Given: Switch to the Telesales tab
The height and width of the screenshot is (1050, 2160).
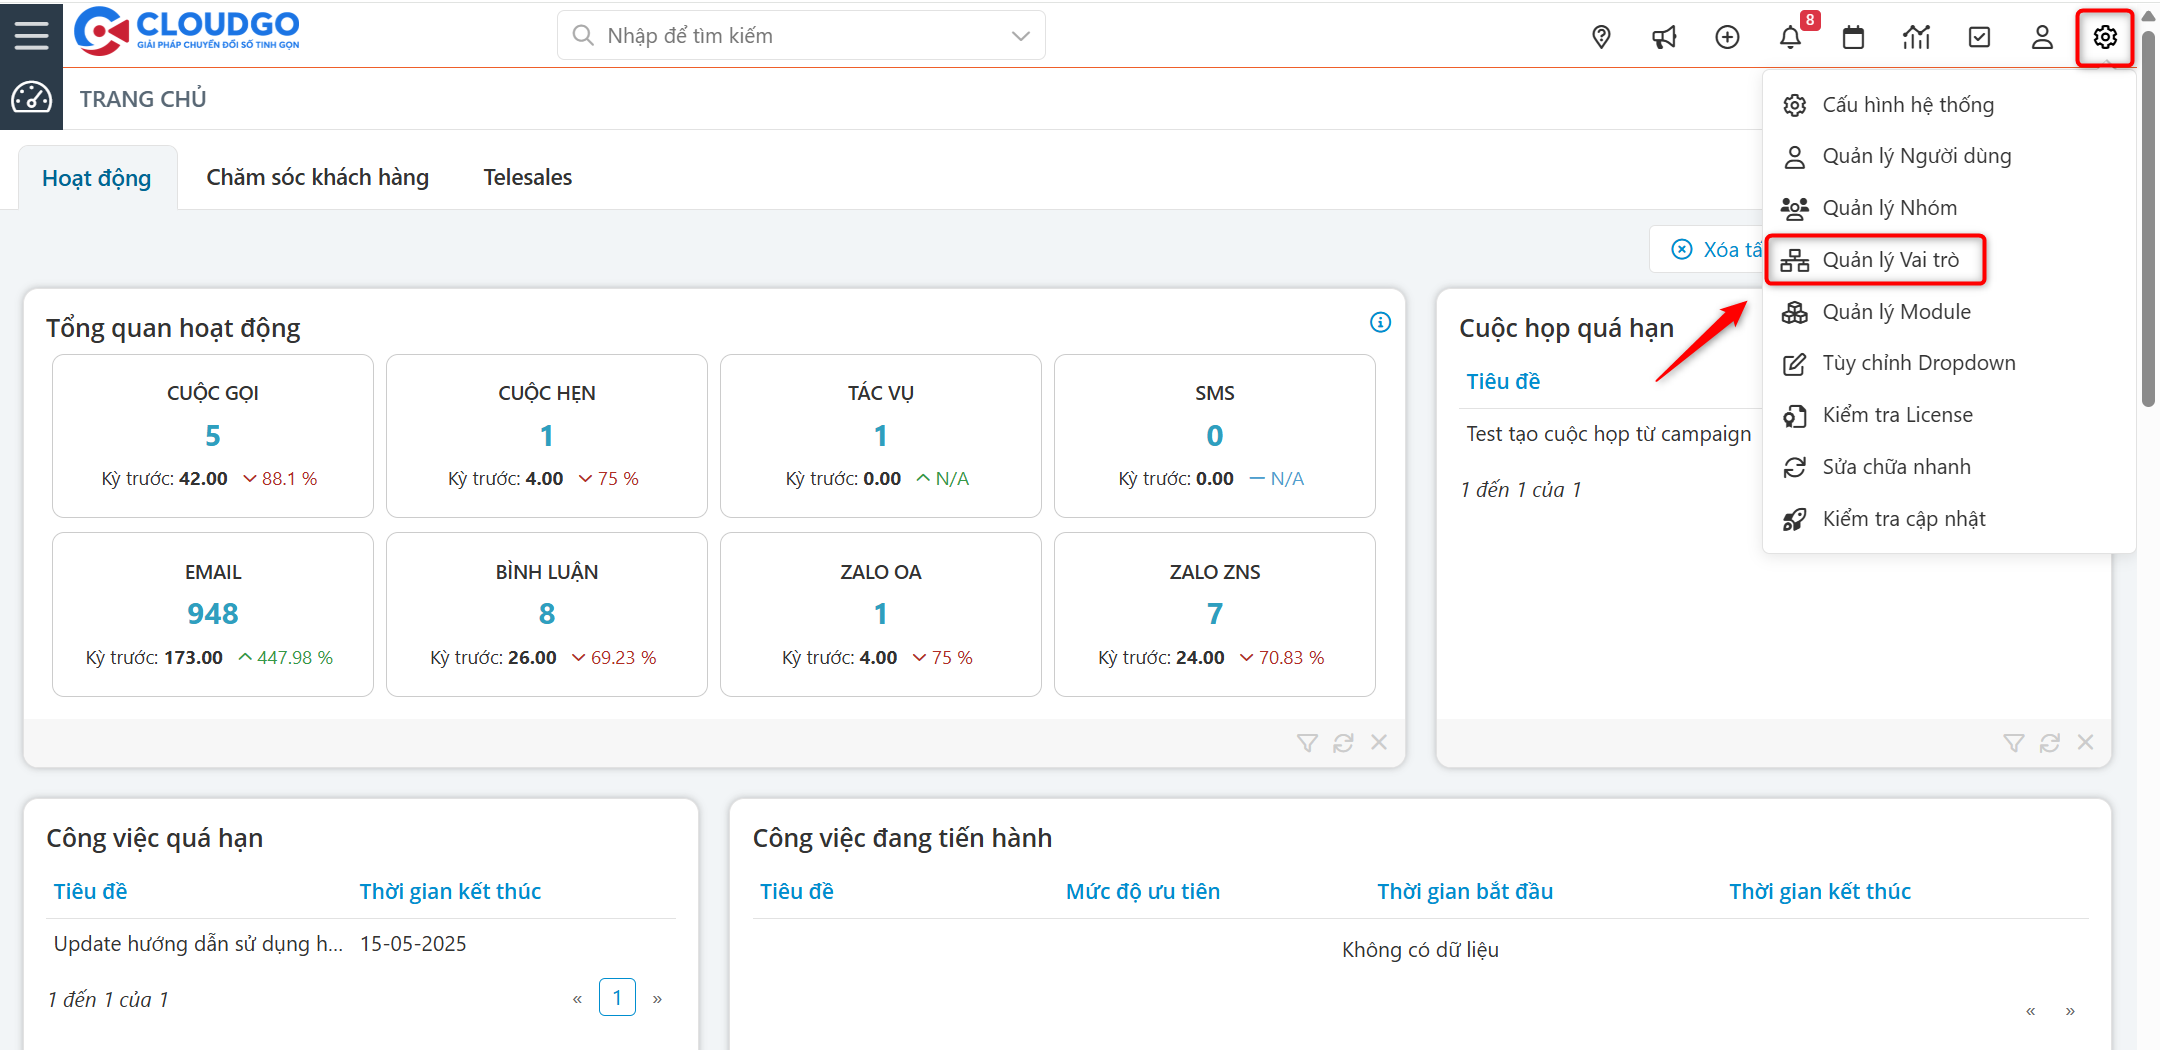Looking at the screenshot, I should tap(527, 177).
